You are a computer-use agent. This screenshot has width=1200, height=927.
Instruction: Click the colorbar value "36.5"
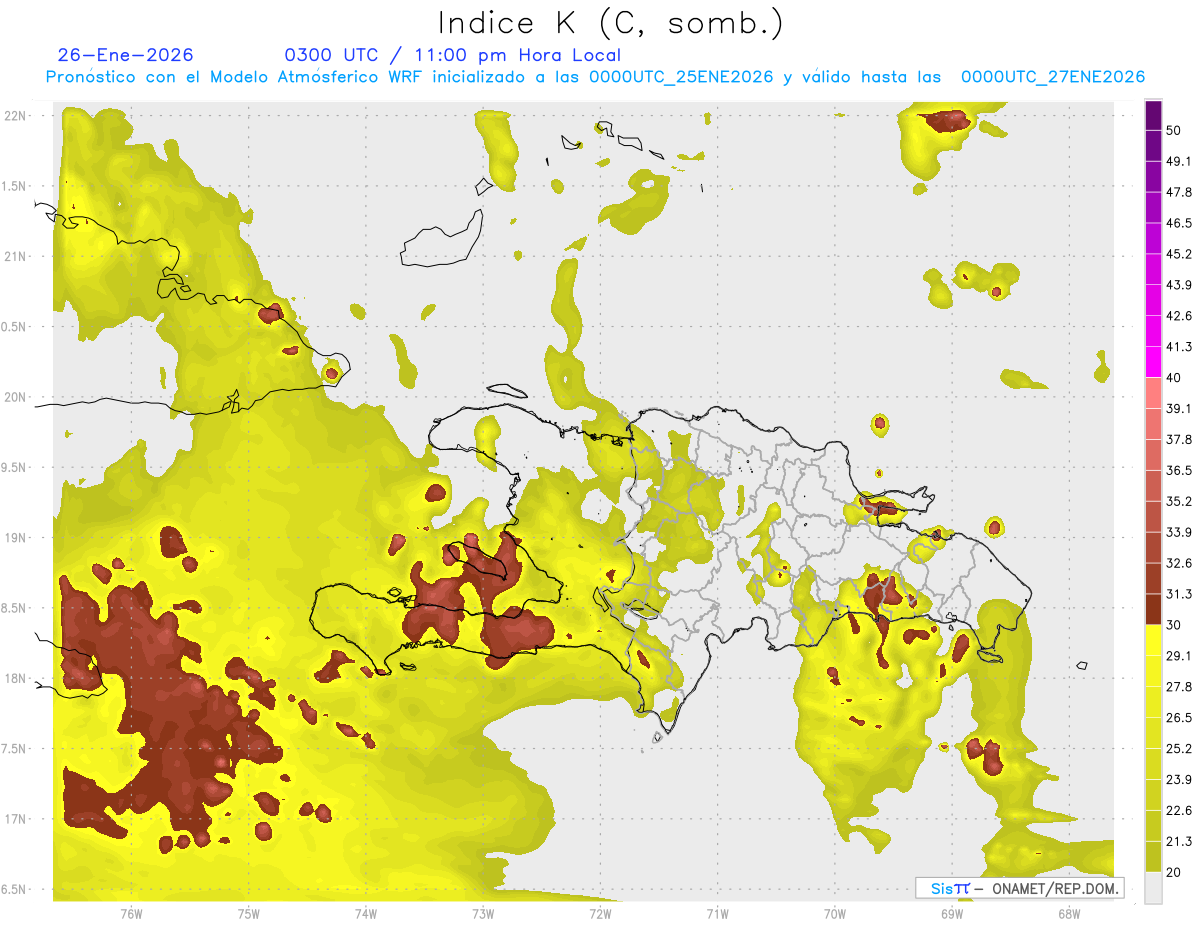[x=1179, y=471]
